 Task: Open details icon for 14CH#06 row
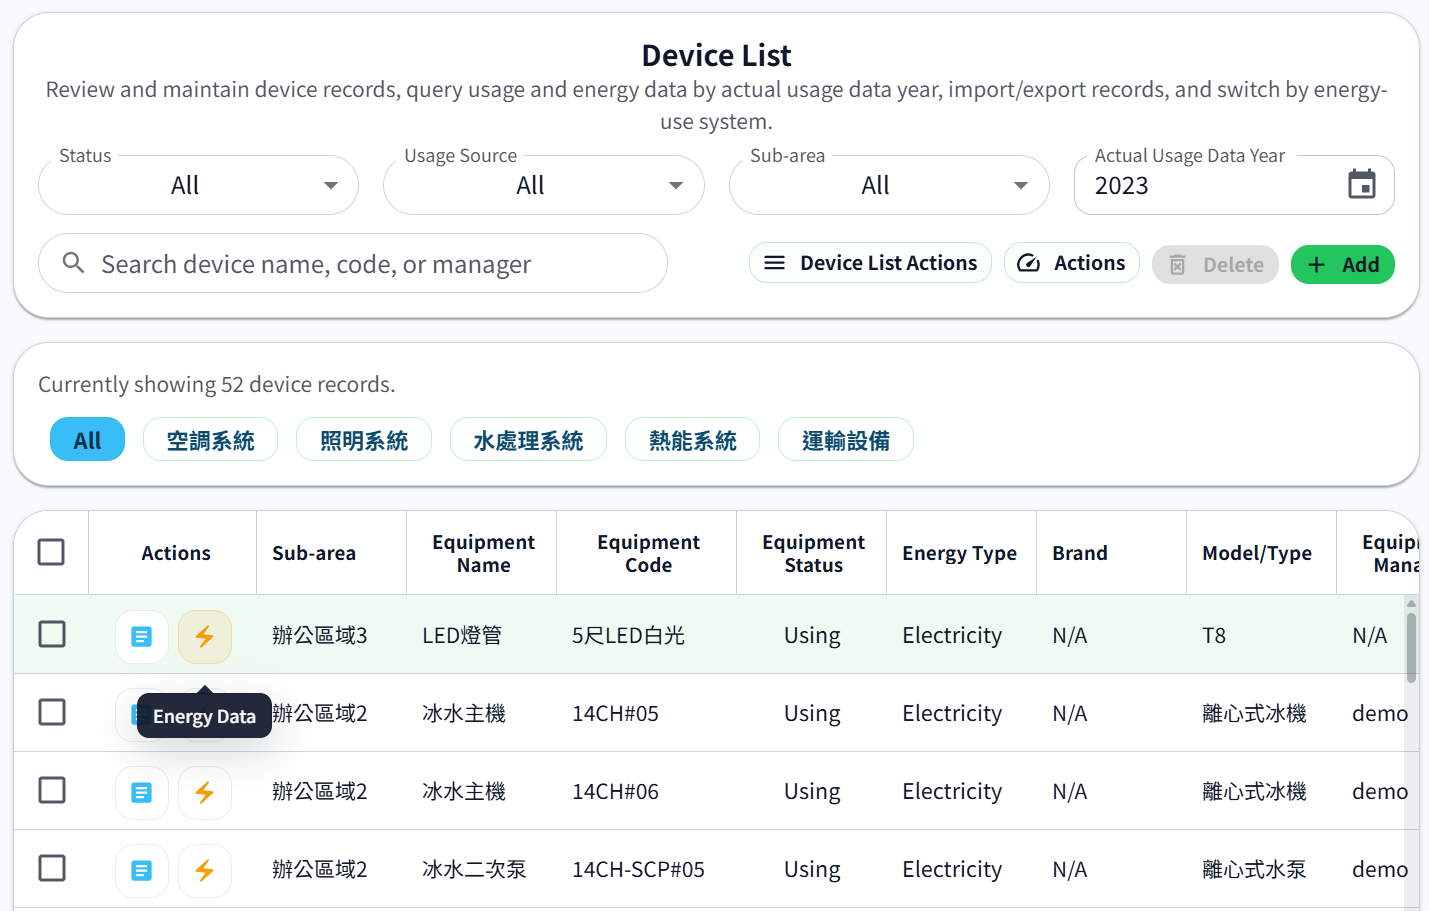142,793
